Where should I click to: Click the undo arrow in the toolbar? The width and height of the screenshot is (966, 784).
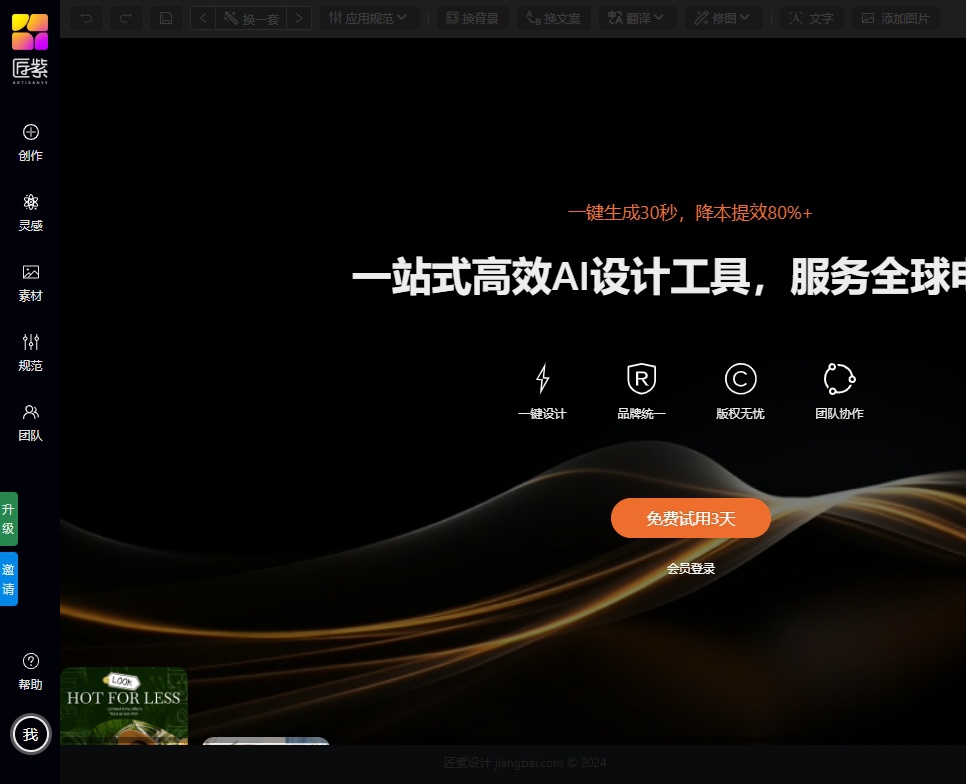point(86,18)
